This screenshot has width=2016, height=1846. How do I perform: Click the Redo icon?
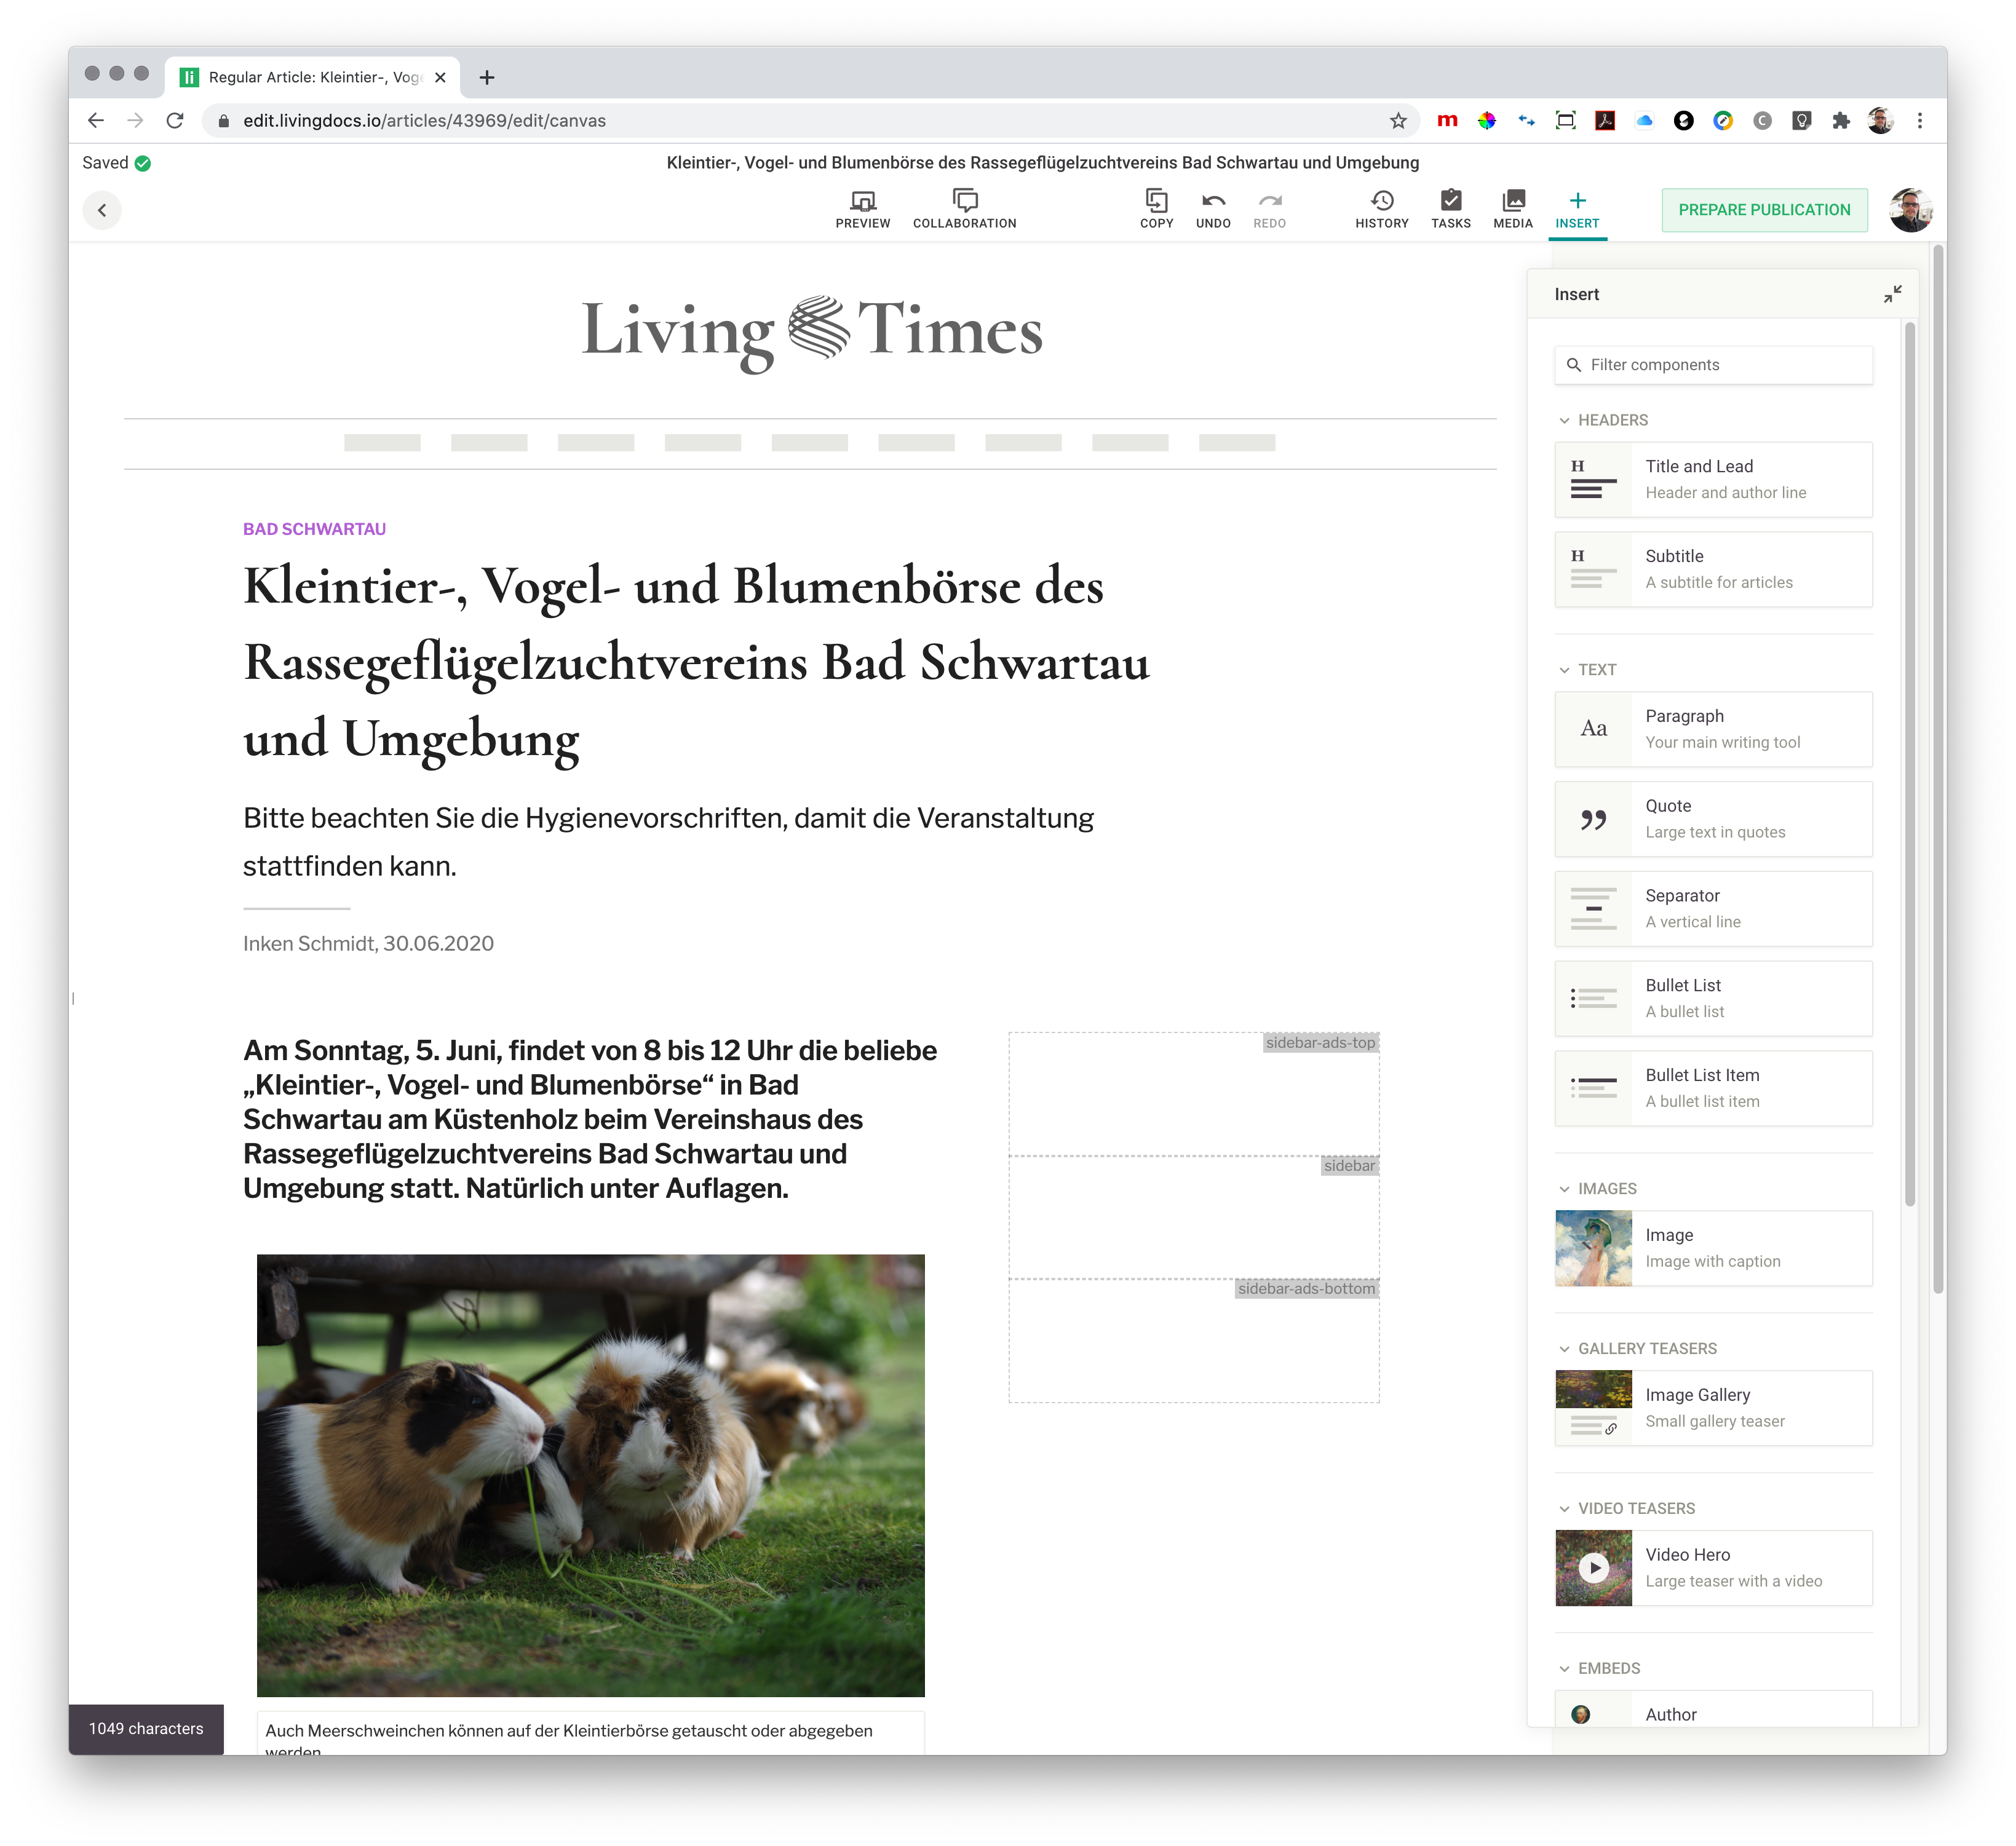[1269, 210]
